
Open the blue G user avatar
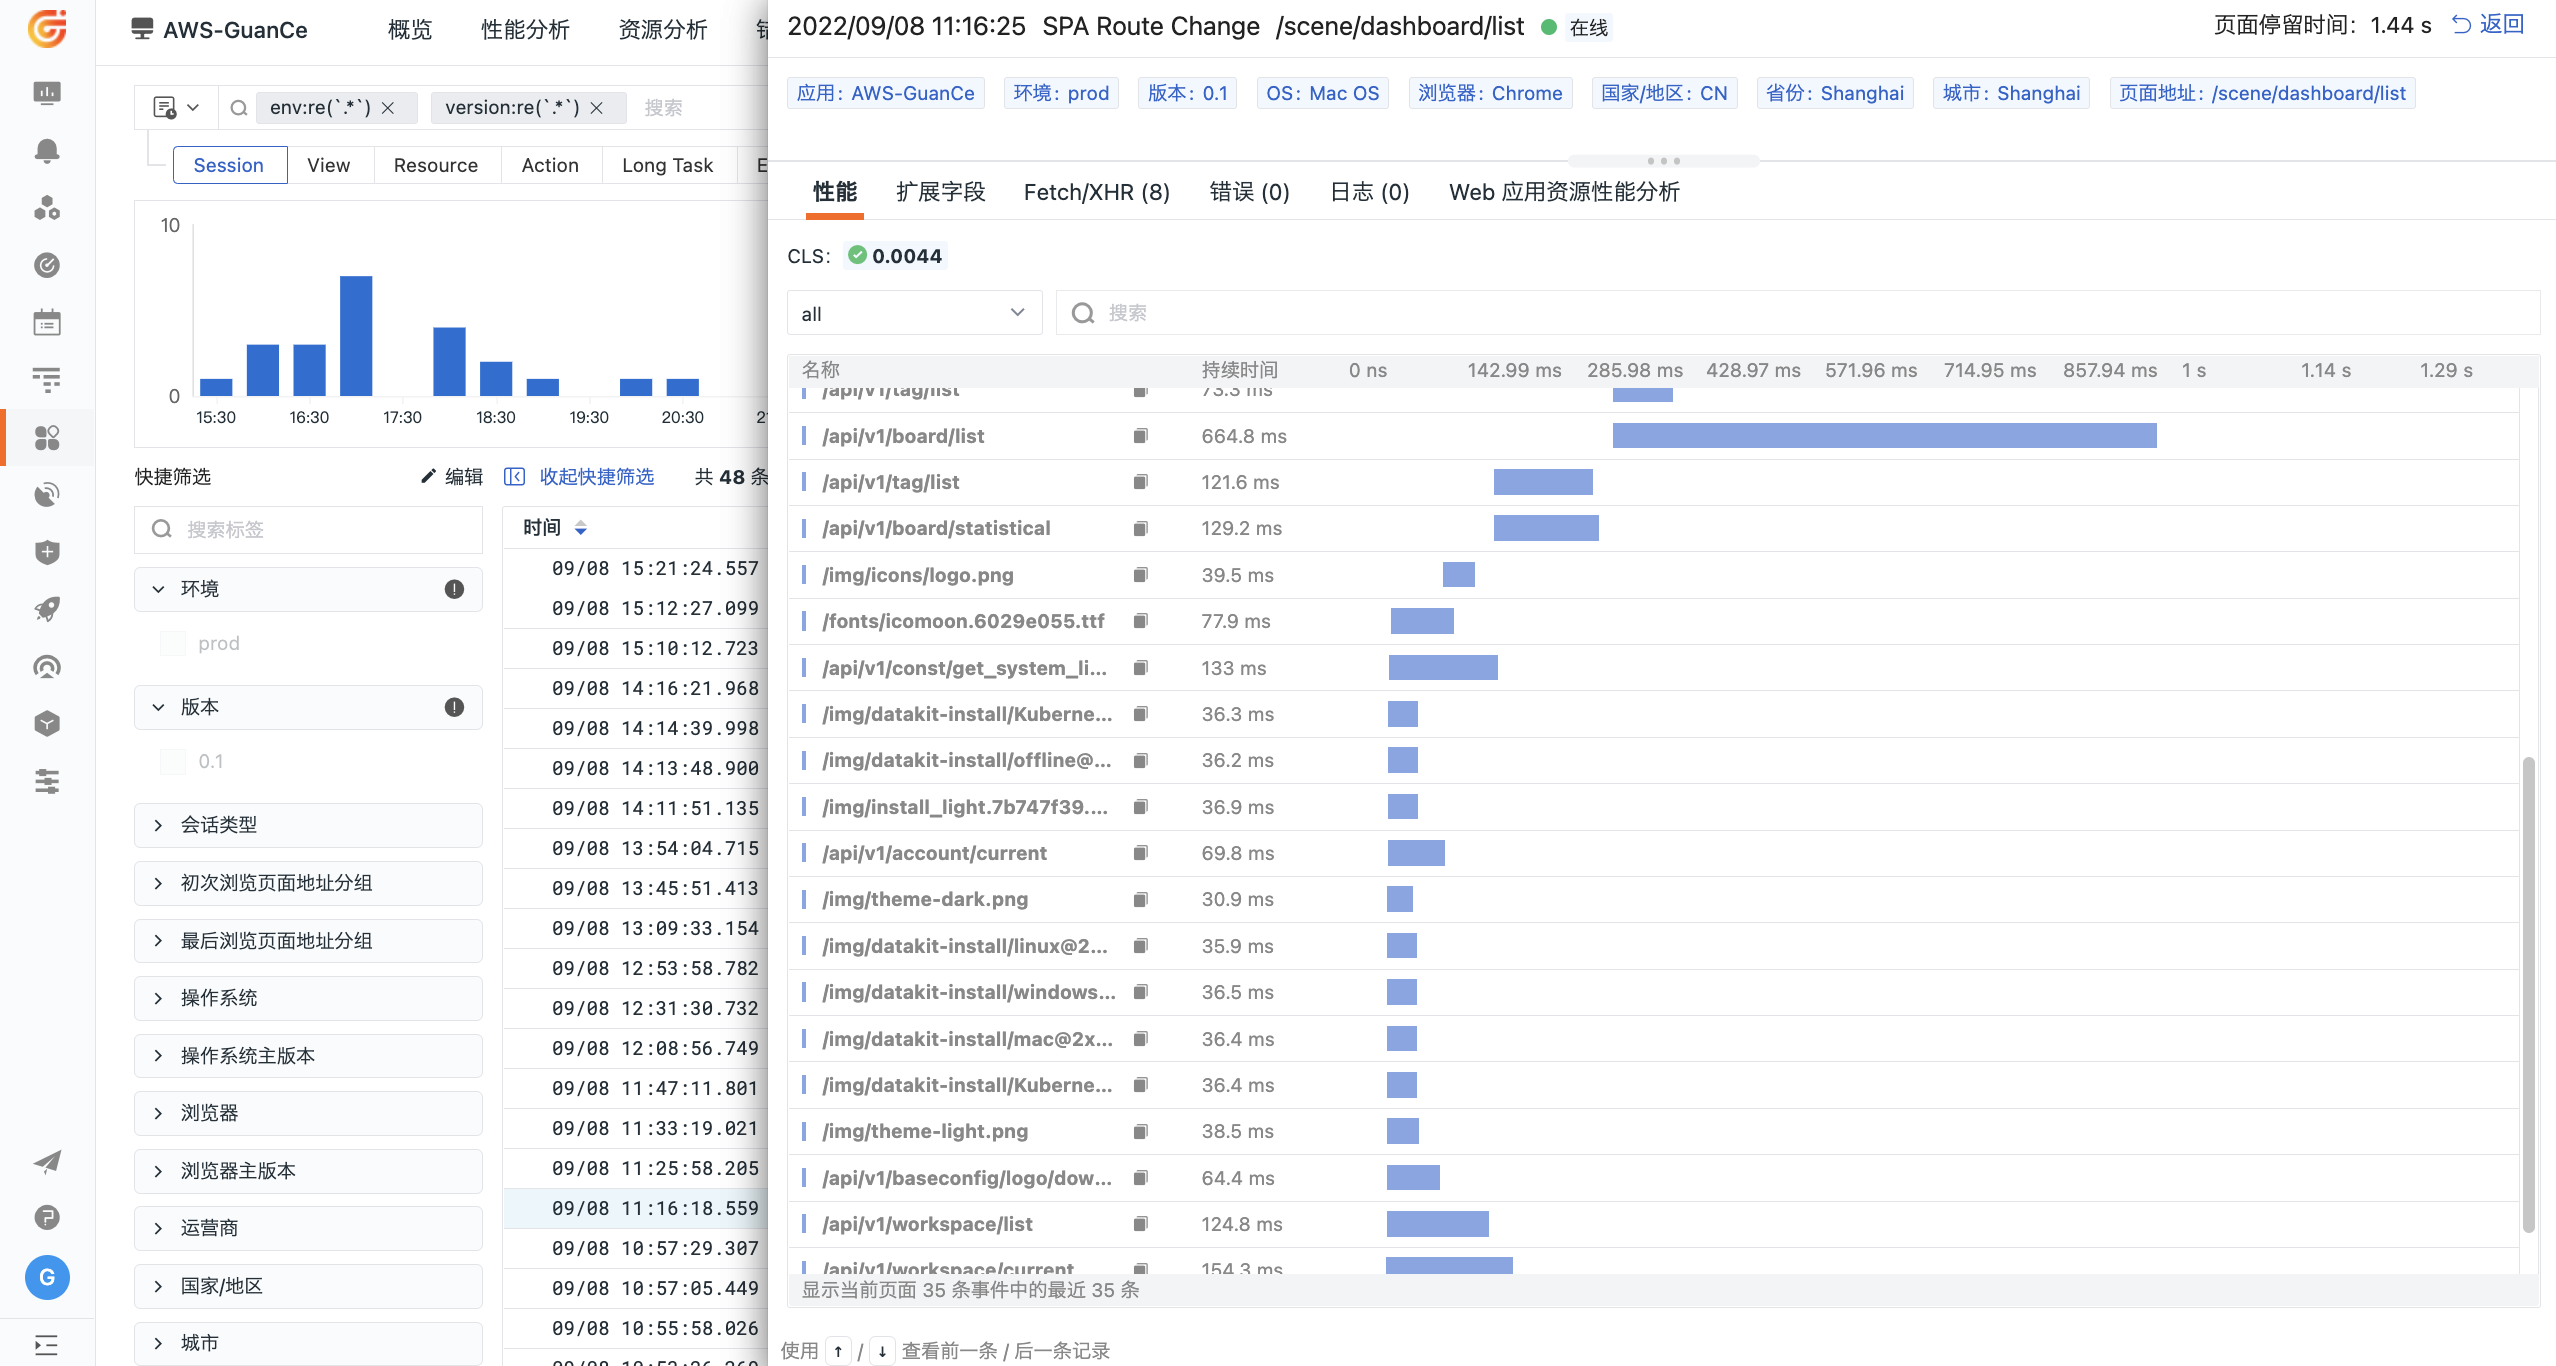47,1277
